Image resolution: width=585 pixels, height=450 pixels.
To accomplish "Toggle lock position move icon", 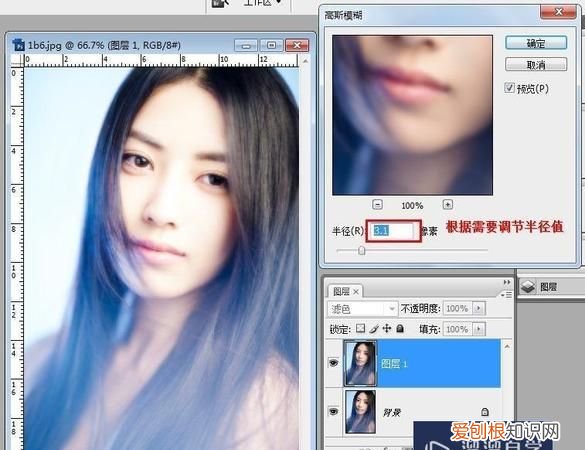I will [x=387, y=328].
